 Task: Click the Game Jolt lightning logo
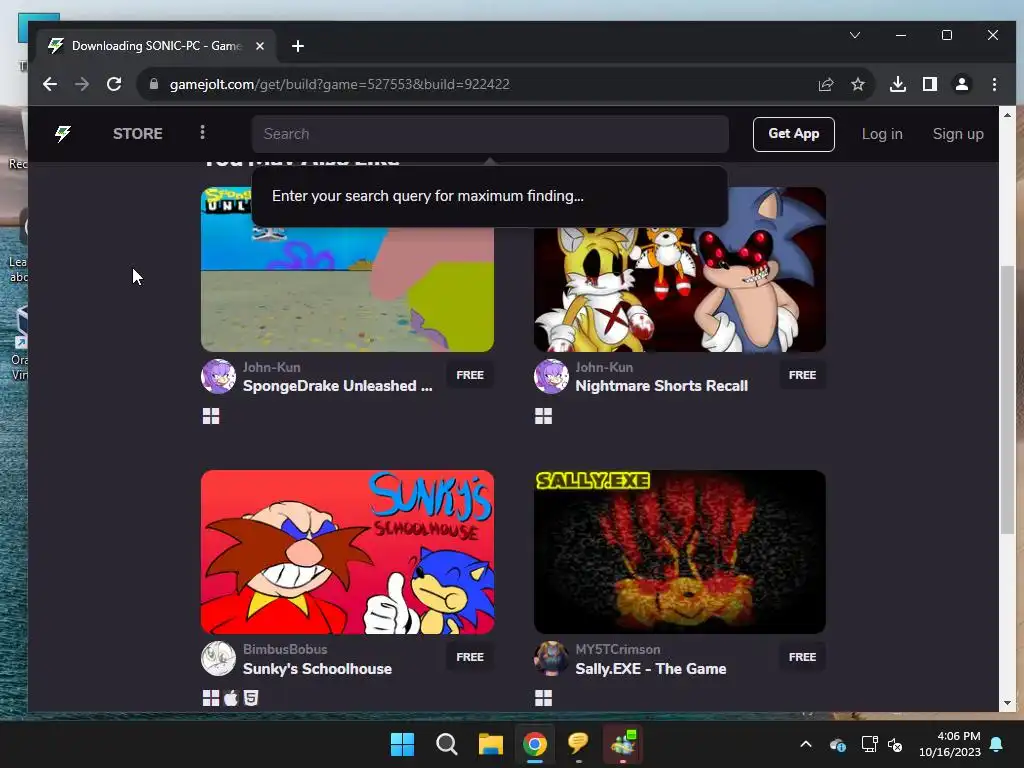point(63,134)
